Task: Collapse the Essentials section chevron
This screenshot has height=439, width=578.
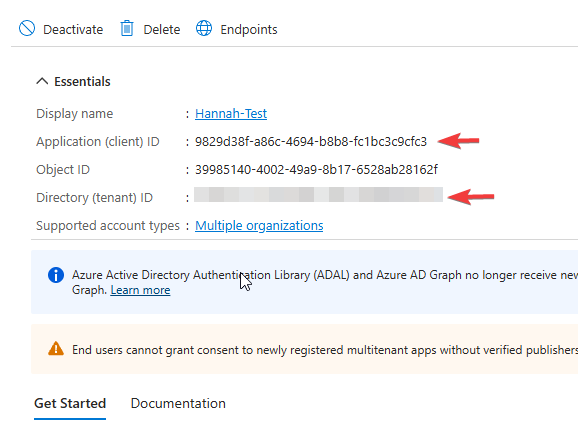Action: tap(42, 81)
